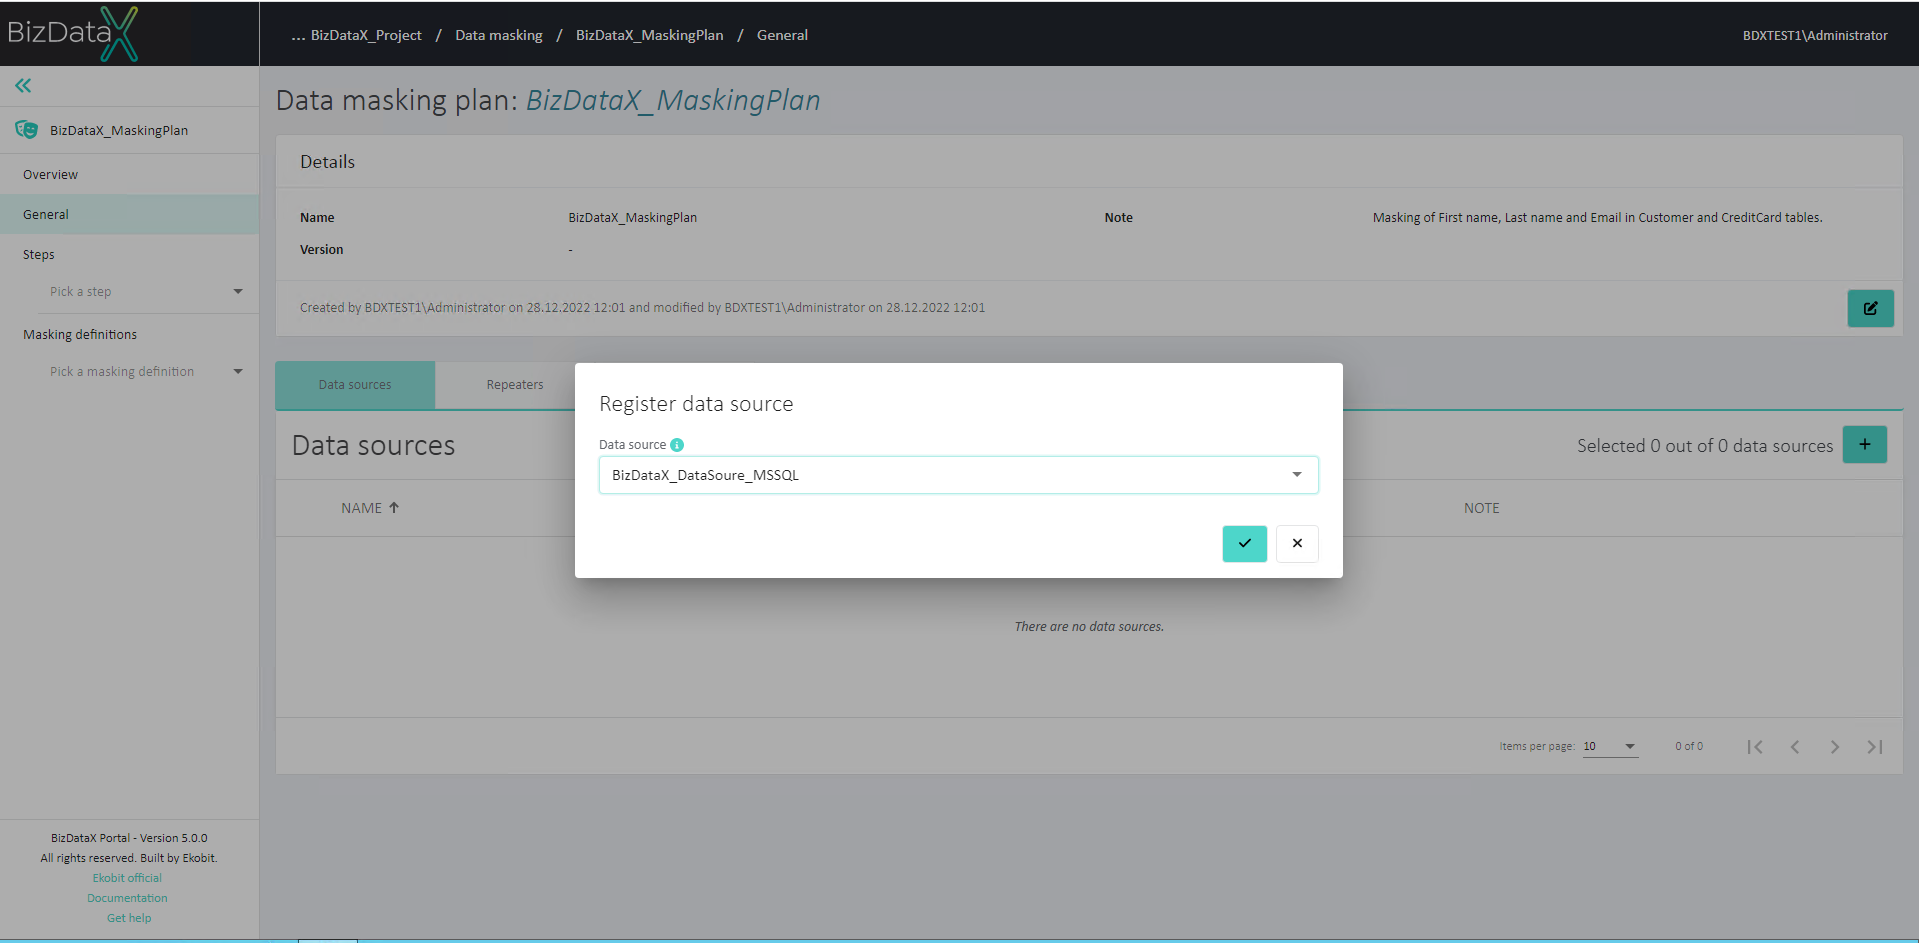Click the BizDataX logo
Image resolution: width=1919 pixels, height=943 pixels.
coord(73,33)
